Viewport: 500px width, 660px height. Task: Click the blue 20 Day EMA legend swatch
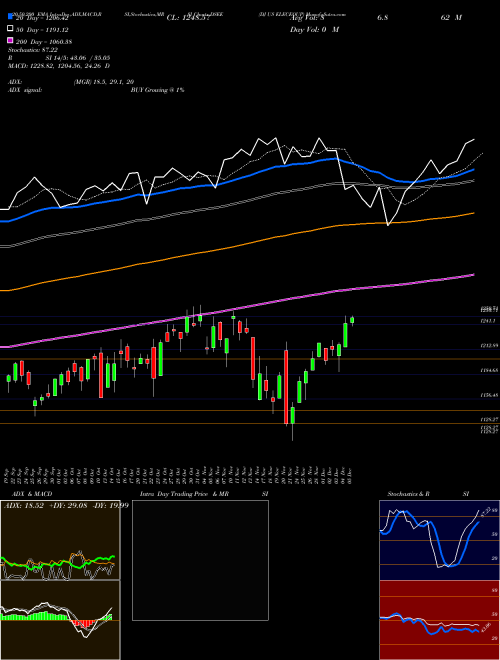coord(10,17)
